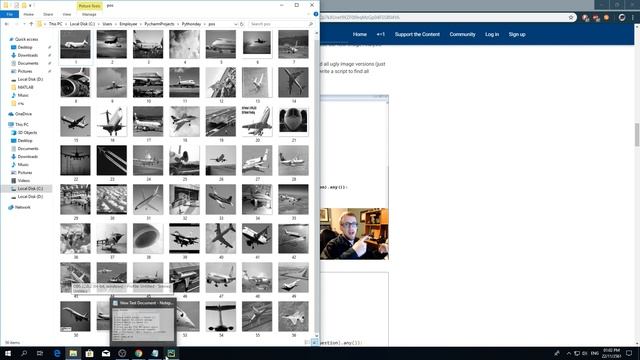Select Local Disk (C:) under This PC

pyautogui.click(x=30, y=189)
